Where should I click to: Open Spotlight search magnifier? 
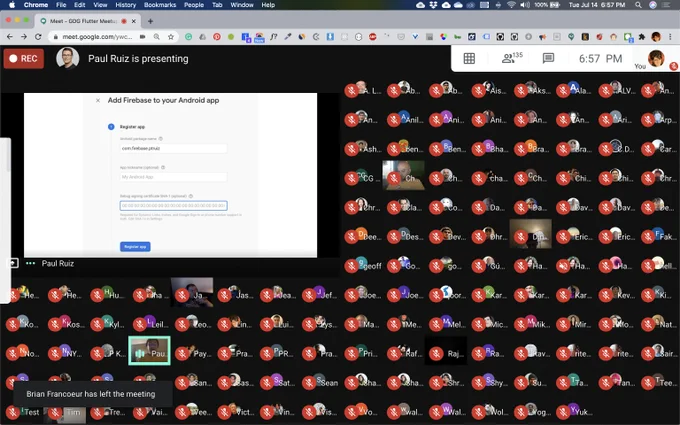coord(638,5)
